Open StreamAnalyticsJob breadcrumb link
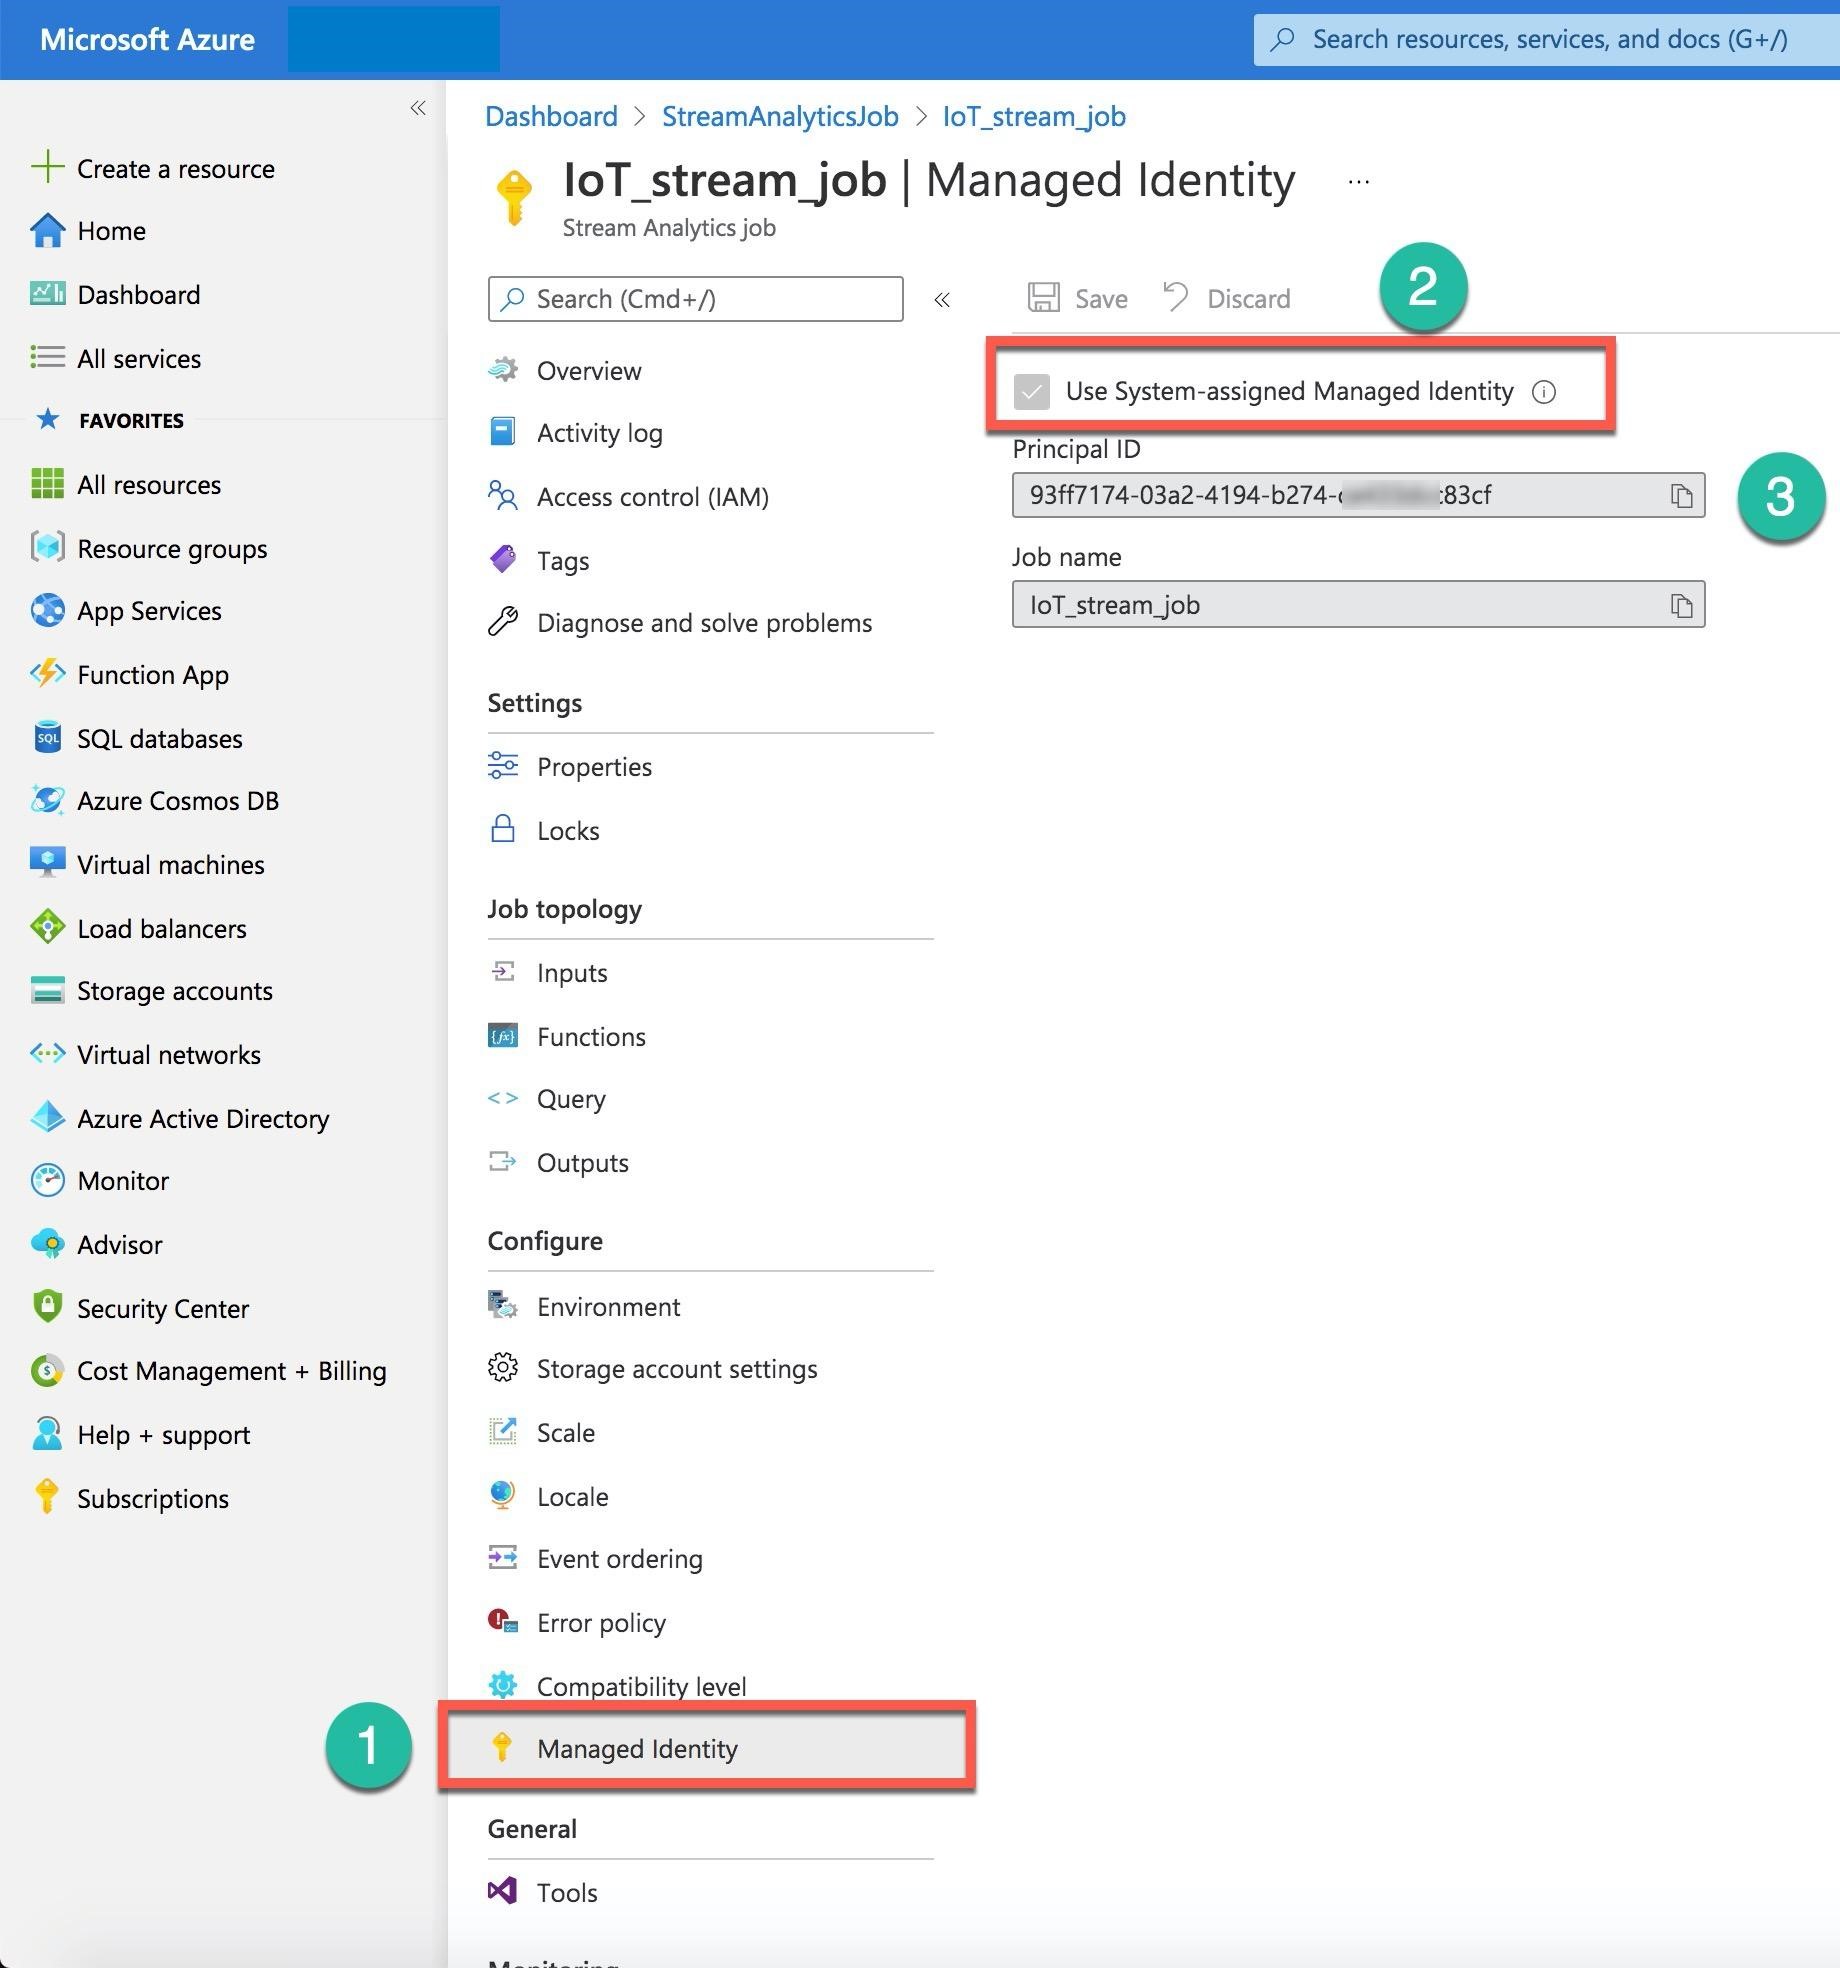Viewport: 1840px width, 1968px height. click(780, 116)
